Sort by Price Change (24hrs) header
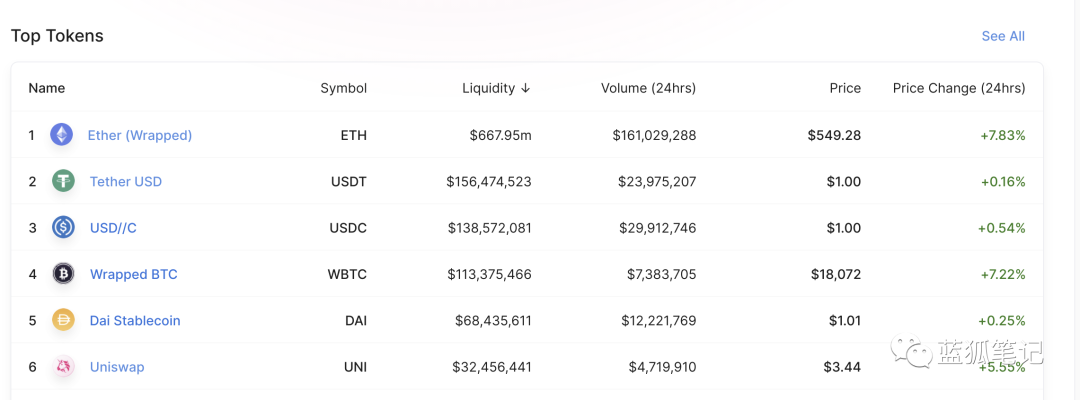Screen dimensions: 1080x400 [959, 88]
